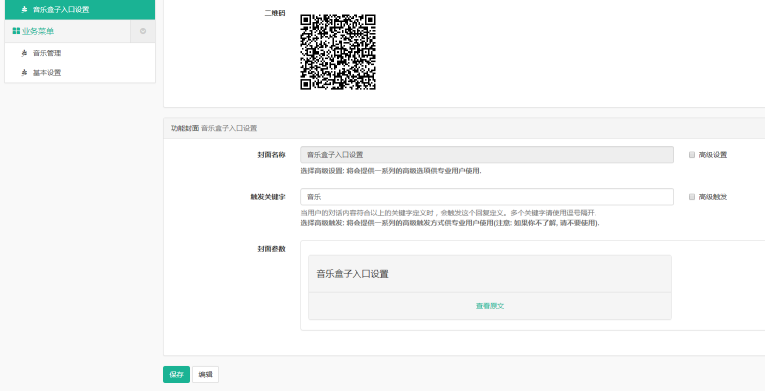The image size is (765, 391).
Task: Click the hint text starting 选择高级触发
Action: (450, 223)
